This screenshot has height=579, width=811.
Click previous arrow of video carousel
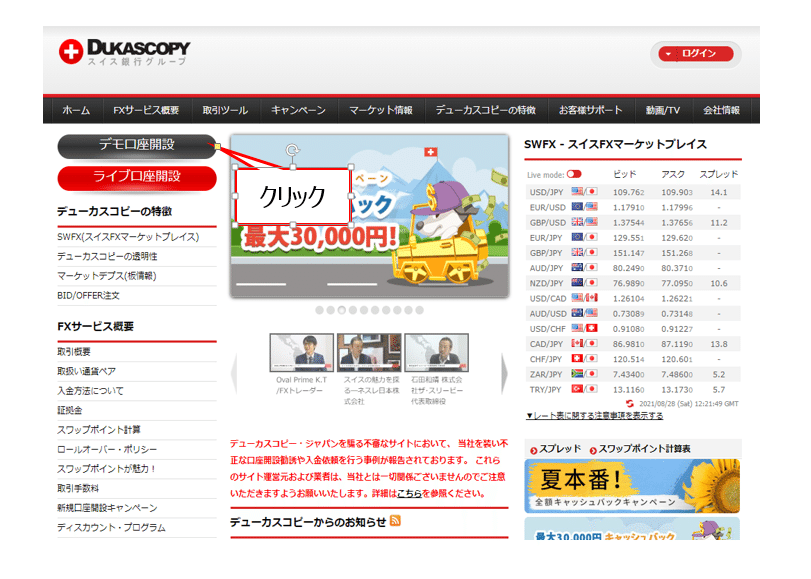234,373
